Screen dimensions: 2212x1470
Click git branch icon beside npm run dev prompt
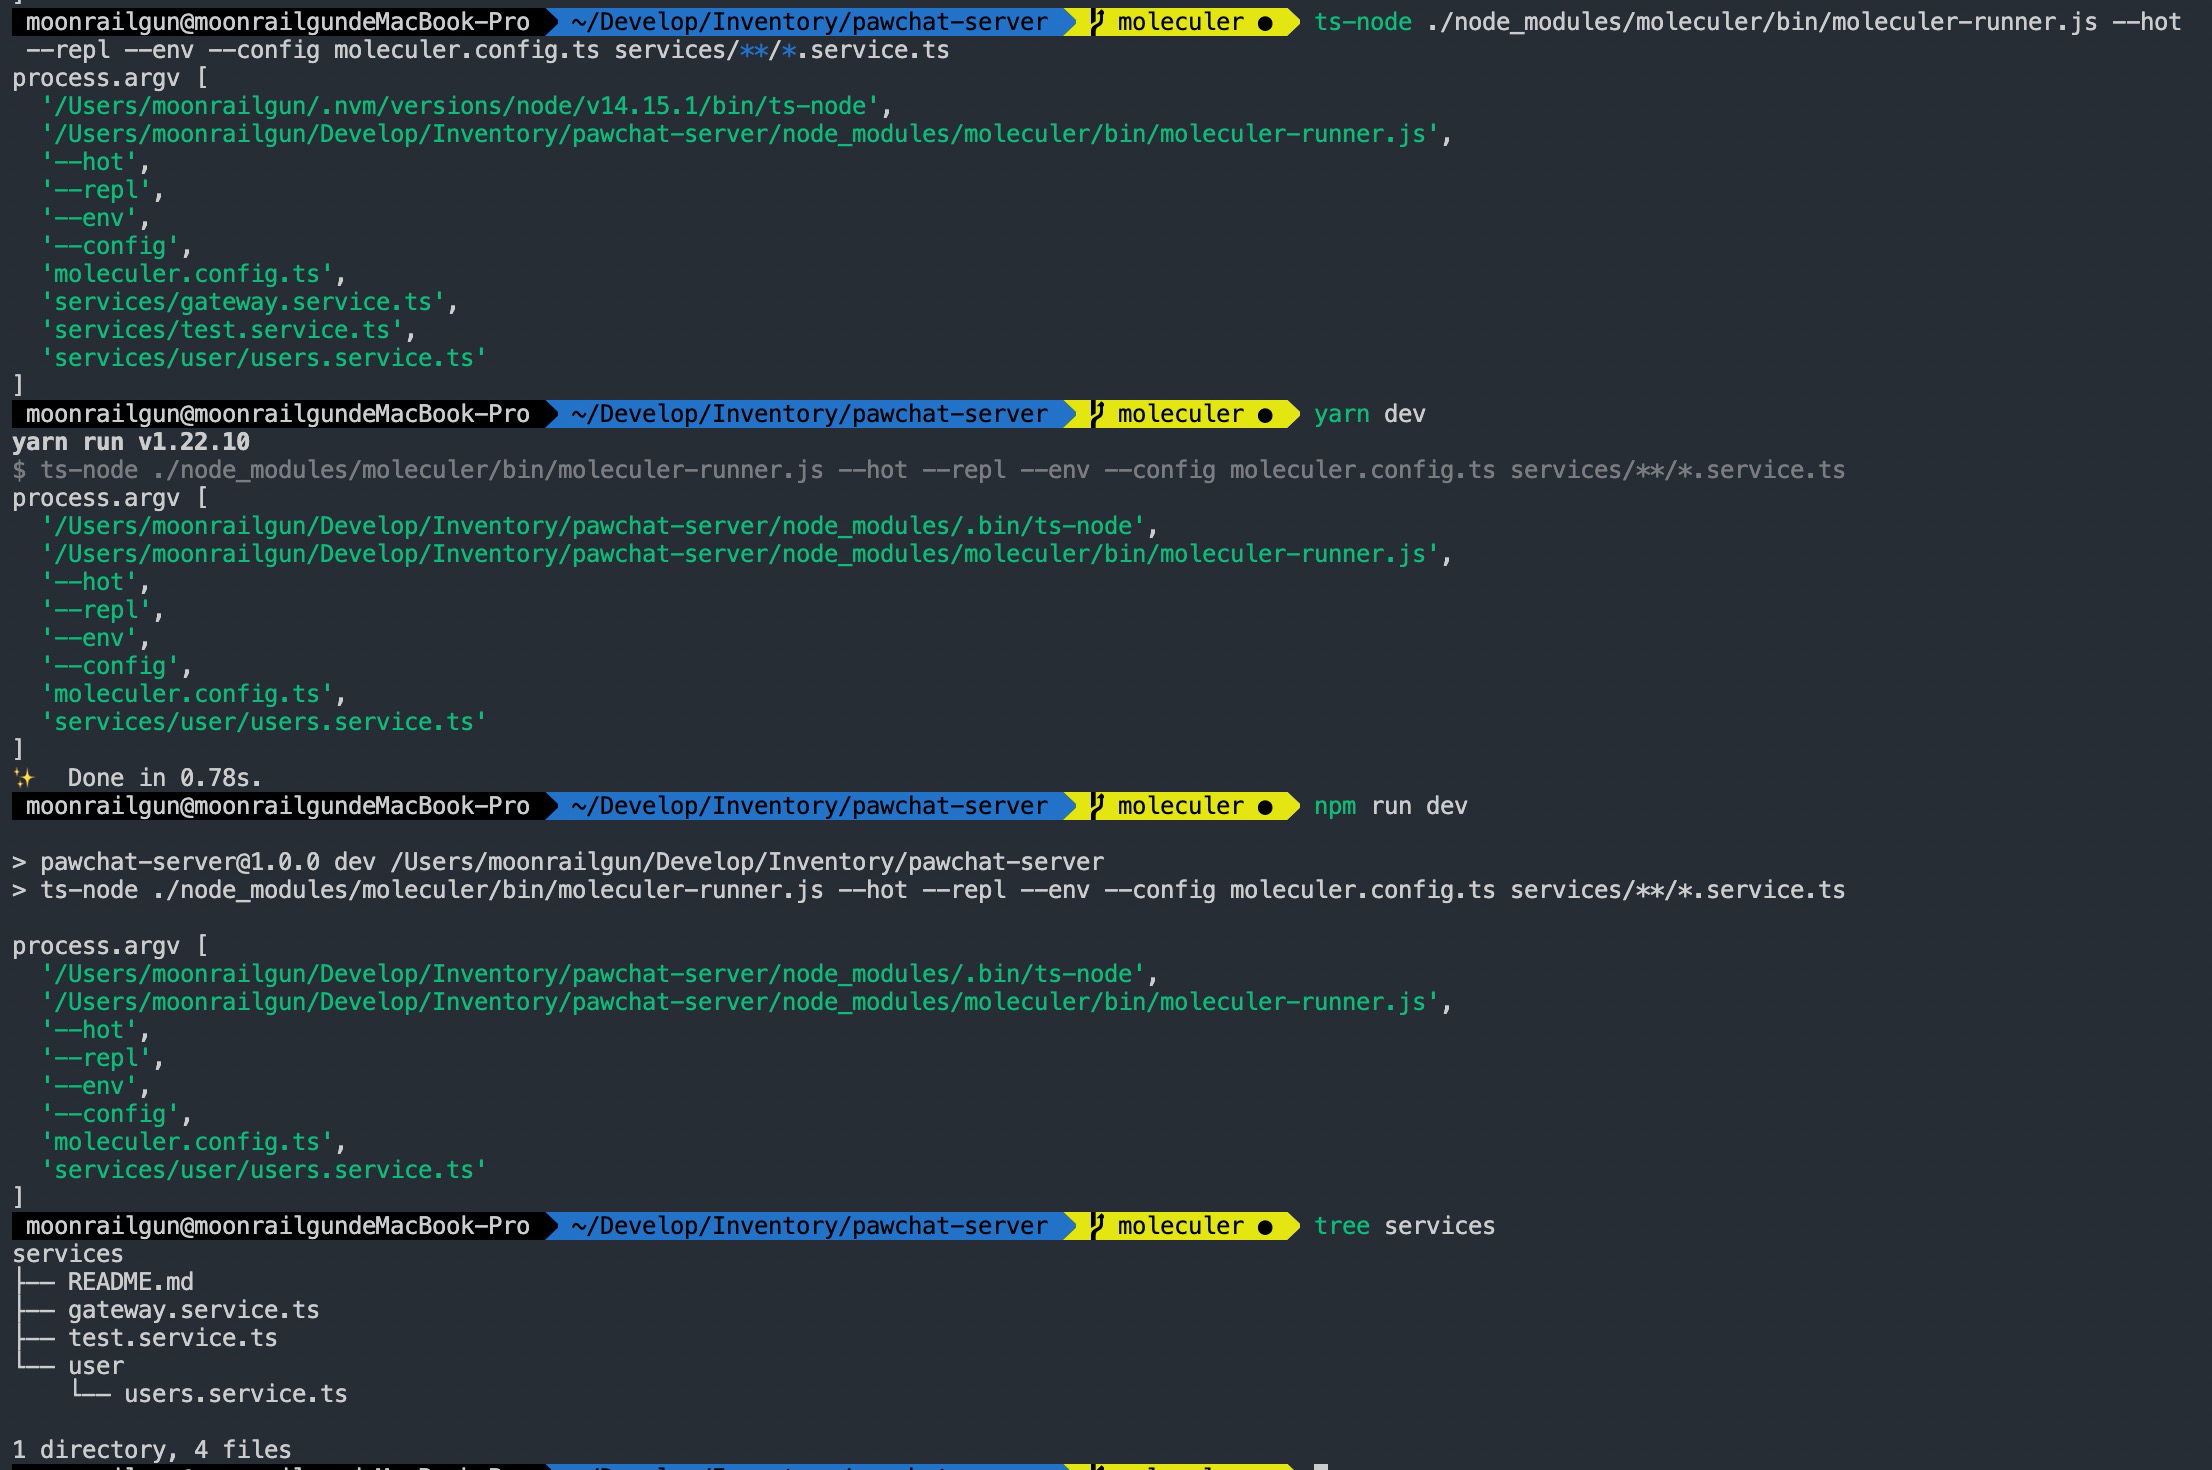(1098, 806)
